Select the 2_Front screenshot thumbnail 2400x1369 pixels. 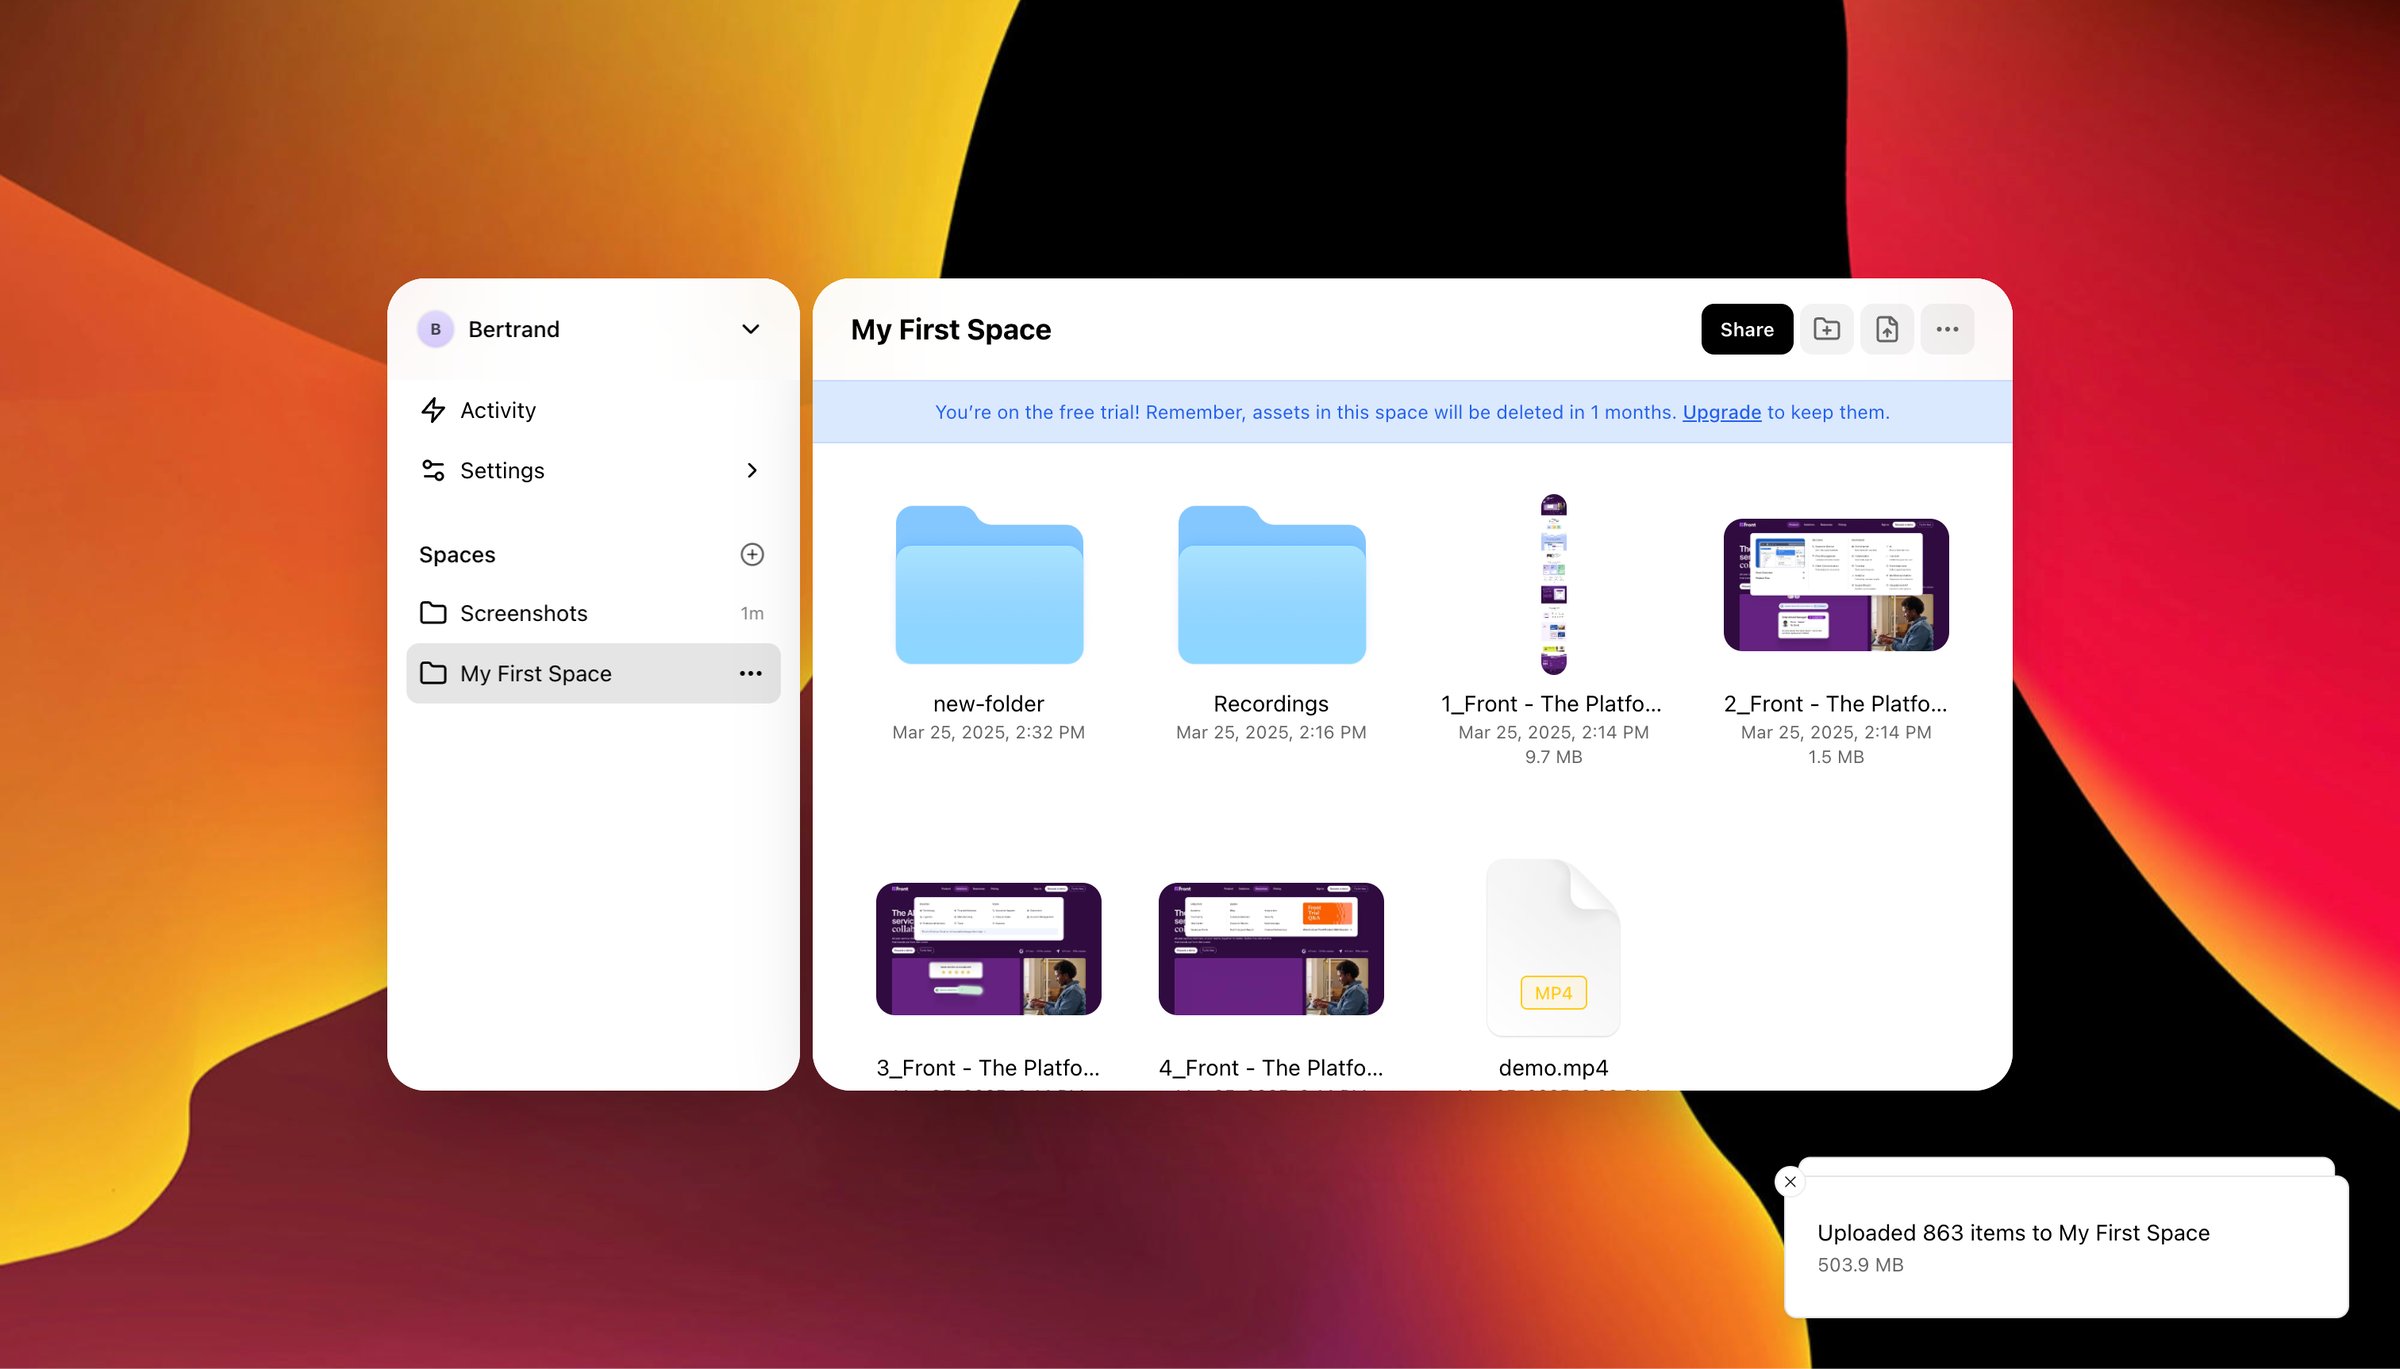[1835, 584]
